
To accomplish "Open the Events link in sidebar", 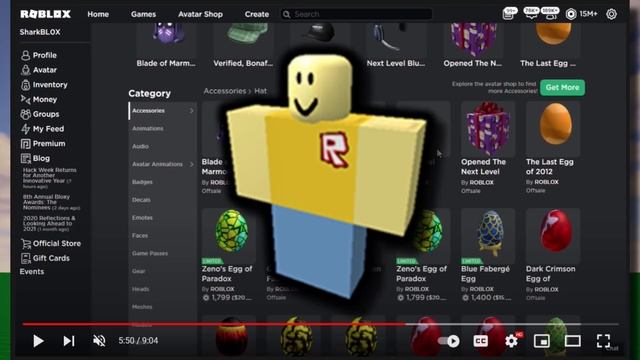I will [x=32, y=272].
